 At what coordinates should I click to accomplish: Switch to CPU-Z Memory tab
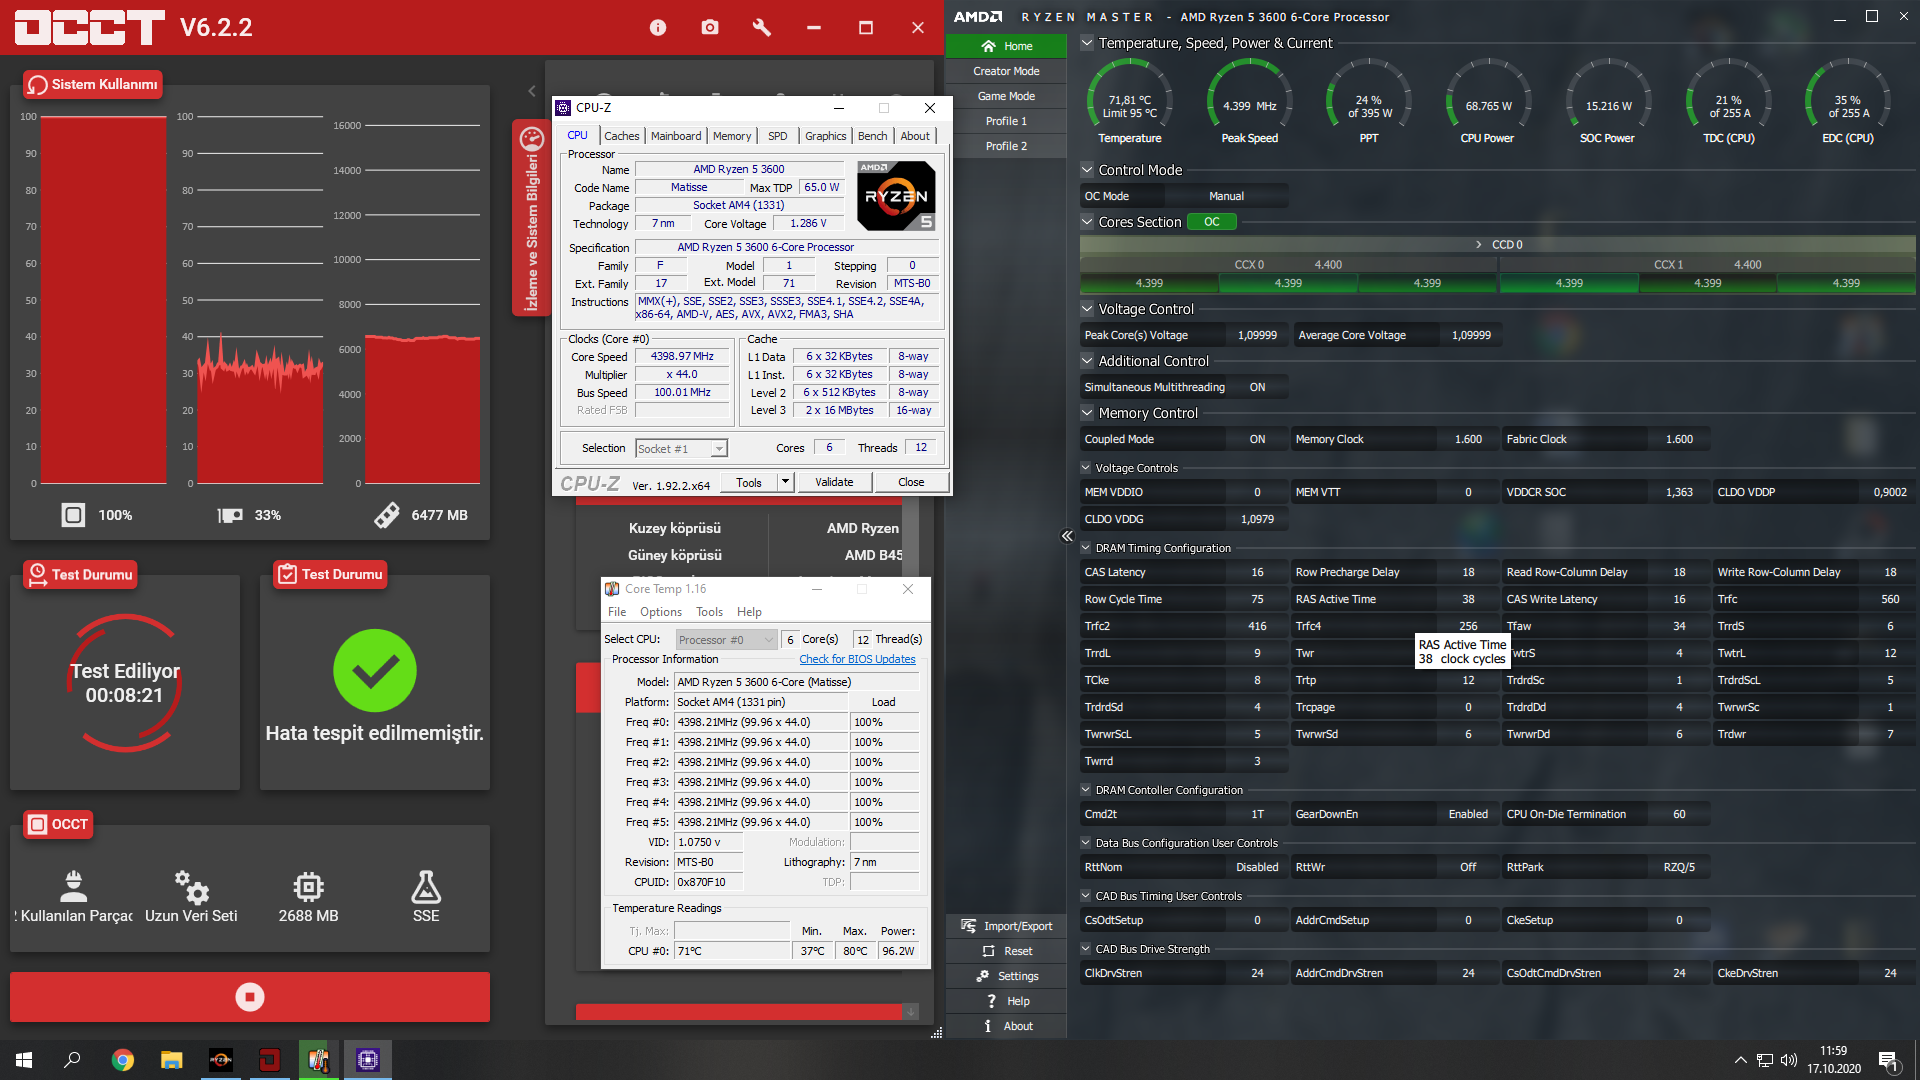[x=731, y=136]
